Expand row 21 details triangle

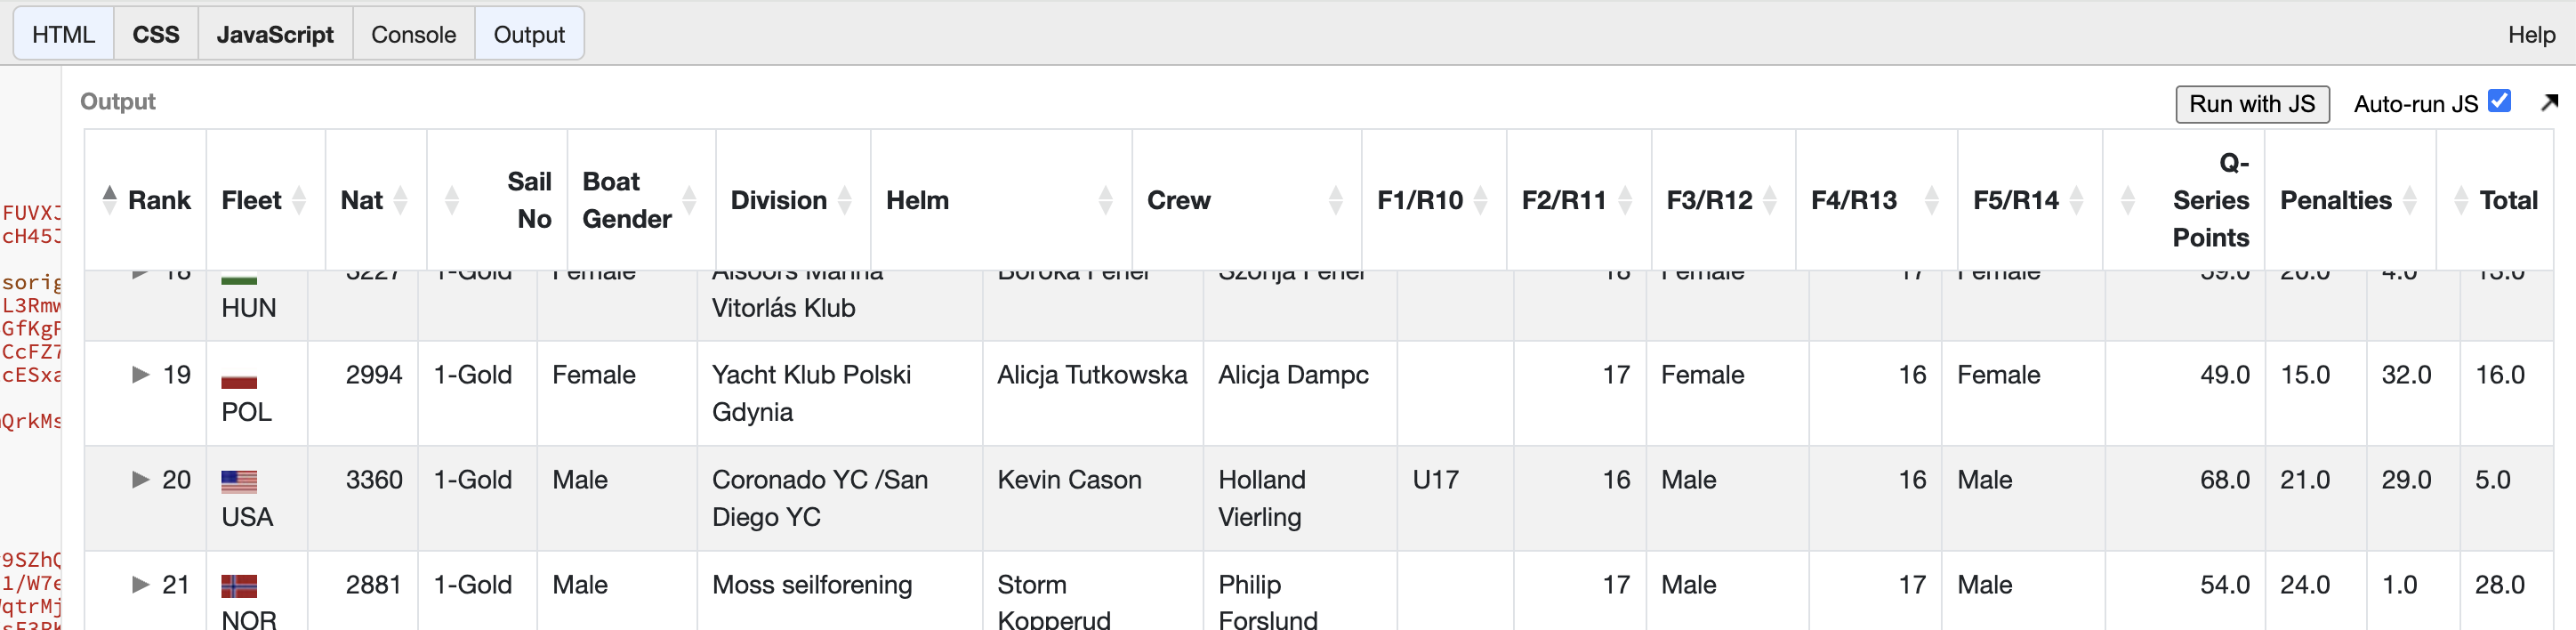pos(141,585)
